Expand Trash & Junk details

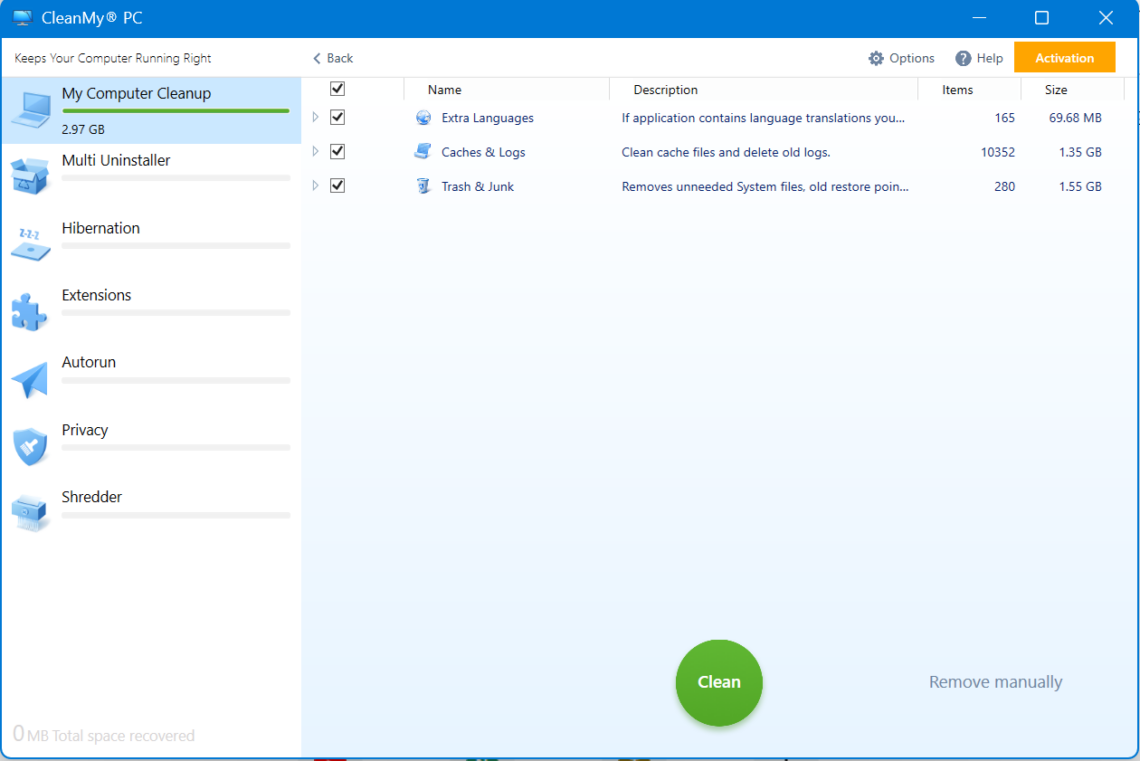pyautogui.click(x=315, y=185)
